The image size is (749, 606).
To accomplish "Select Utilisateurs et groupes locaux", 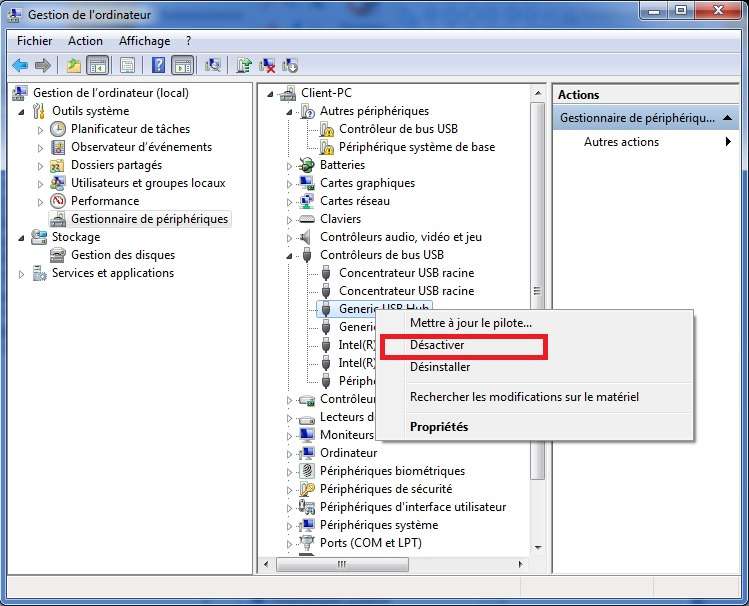I will [148, 183].
